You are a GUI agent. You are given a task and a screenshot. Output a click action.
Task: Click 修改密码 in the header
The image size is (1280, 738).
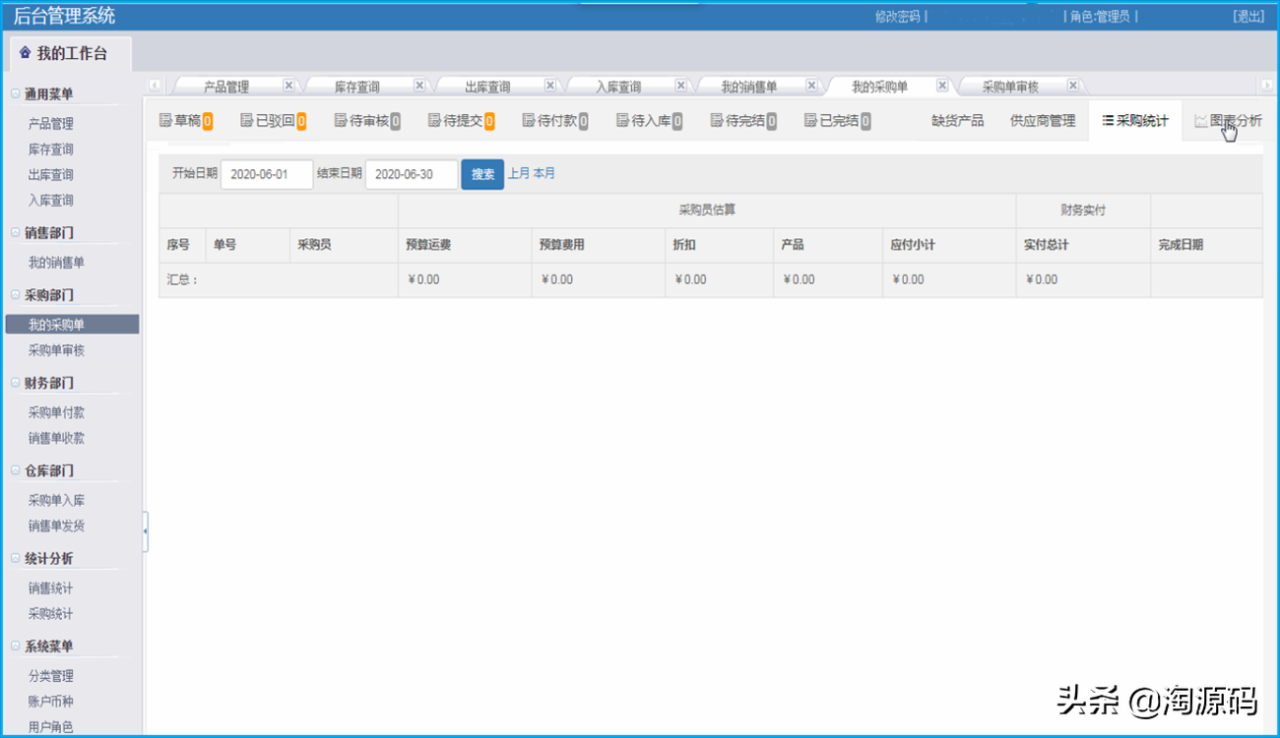point(897,16)
